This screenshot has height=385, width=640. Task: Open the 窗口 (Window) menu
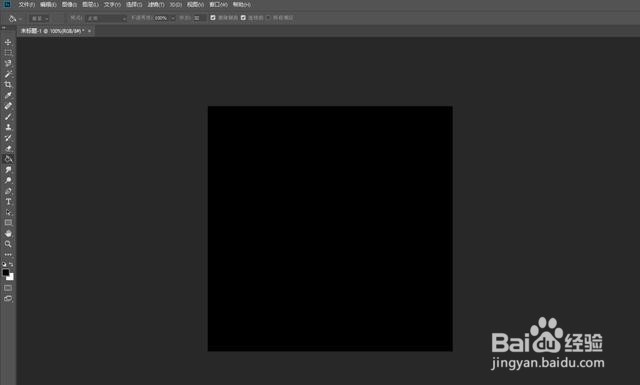coord(218,4)
